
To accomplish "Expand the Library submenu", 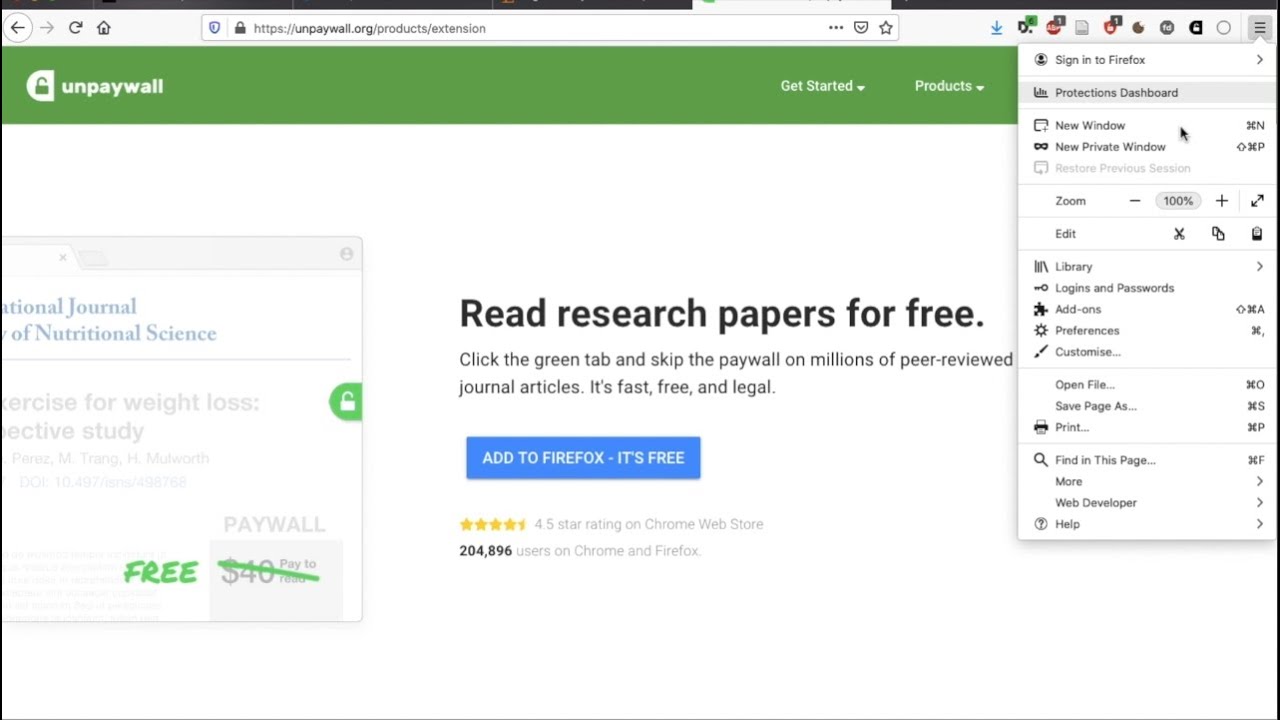I will point(1147,267).
